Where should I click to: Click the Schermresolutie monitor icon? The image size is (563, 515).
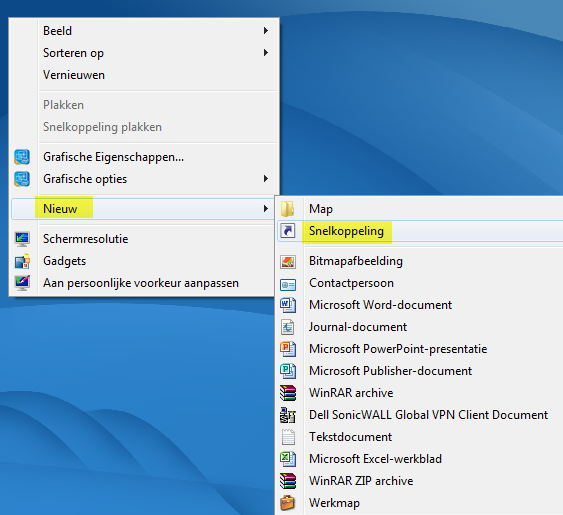(22, 239)
